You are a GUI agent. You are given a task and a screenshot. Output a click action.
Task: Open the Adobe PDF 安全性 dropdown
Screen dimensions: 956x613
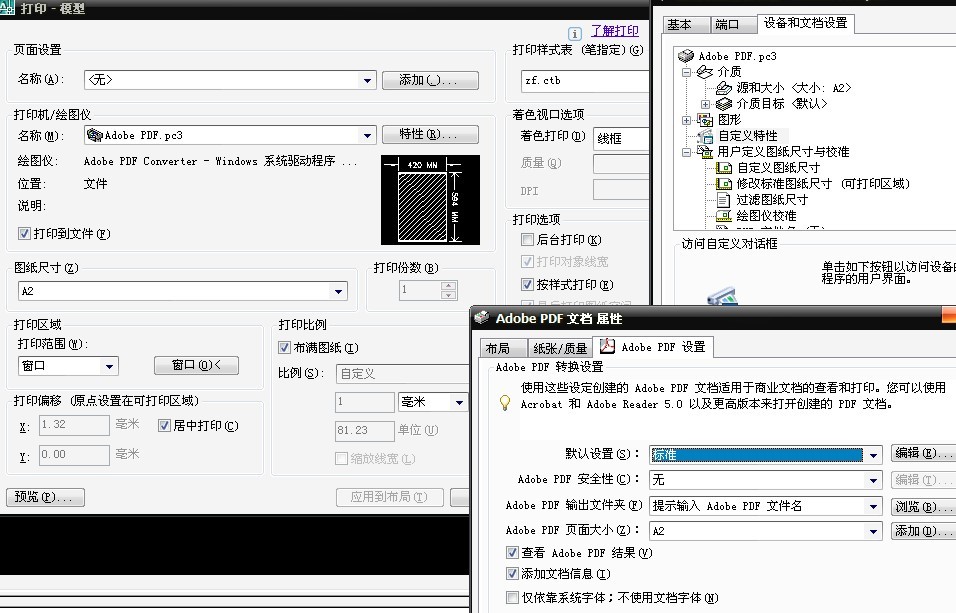(x=874, y=480)
